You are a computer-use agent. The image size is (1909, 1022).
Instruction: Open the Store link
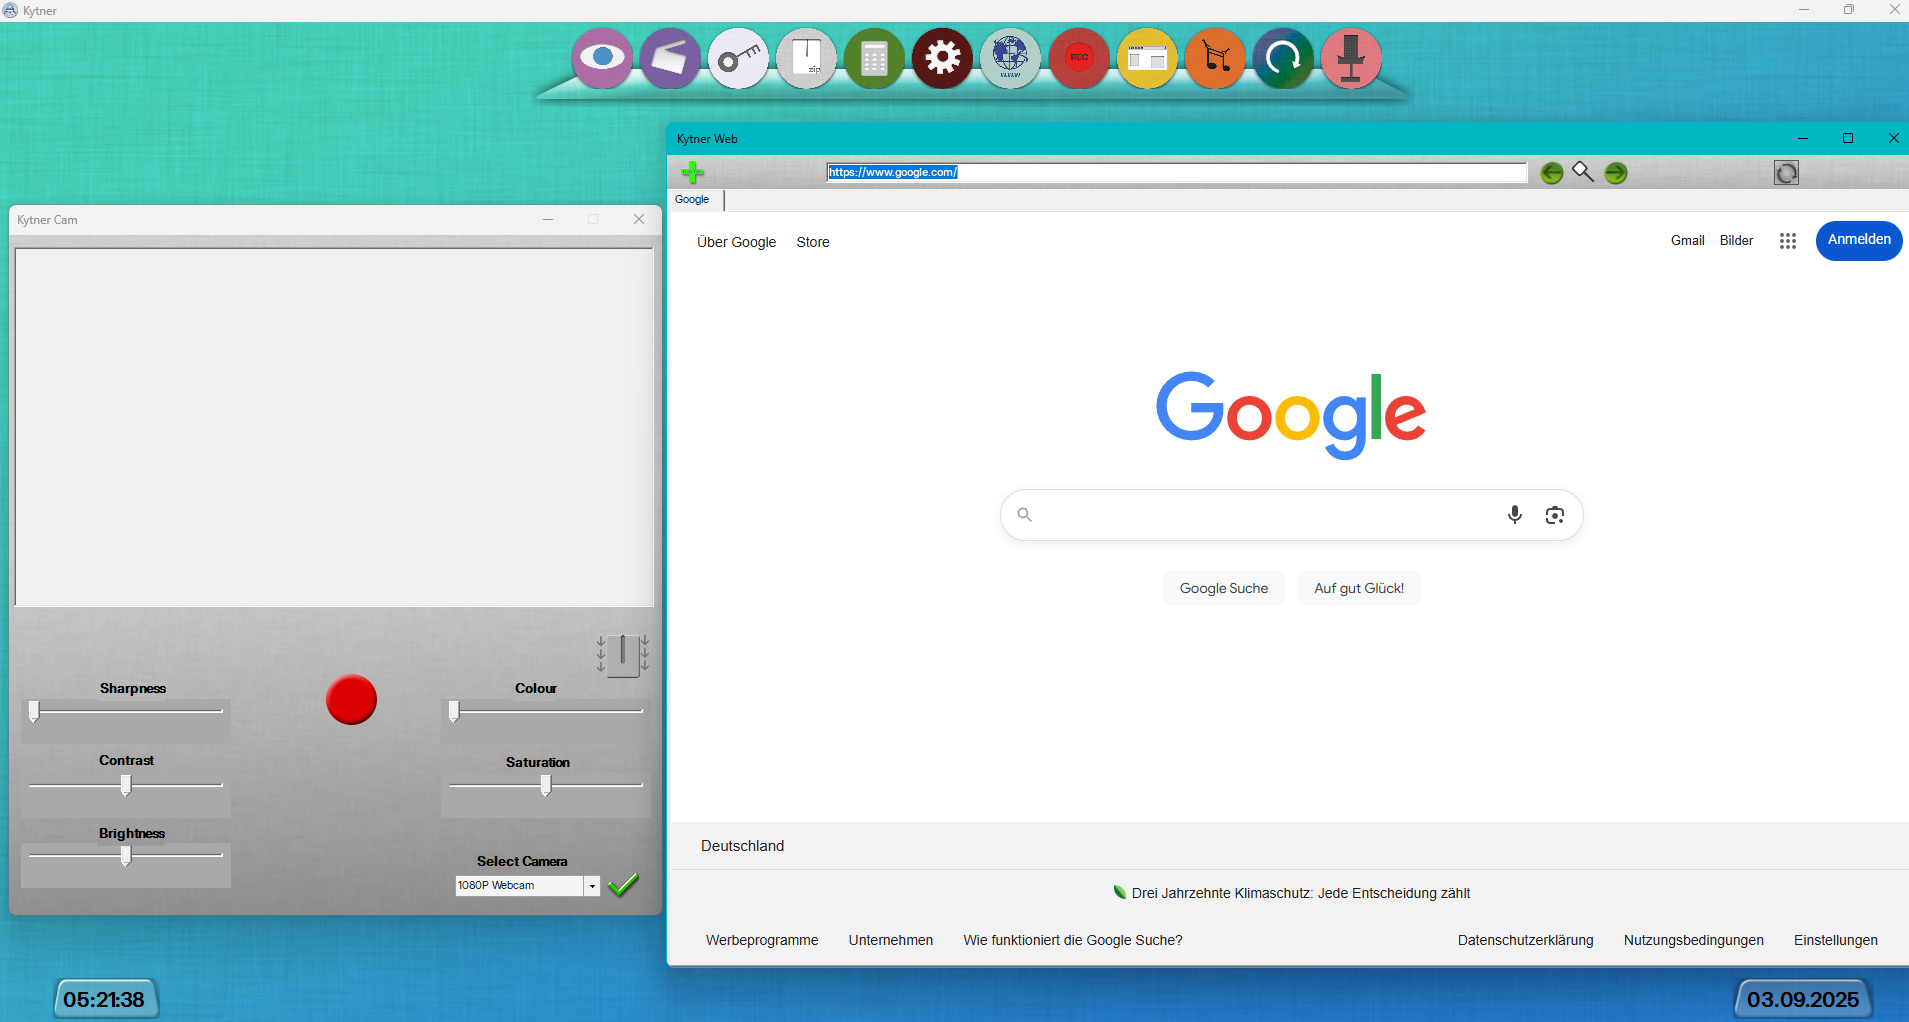813,242
